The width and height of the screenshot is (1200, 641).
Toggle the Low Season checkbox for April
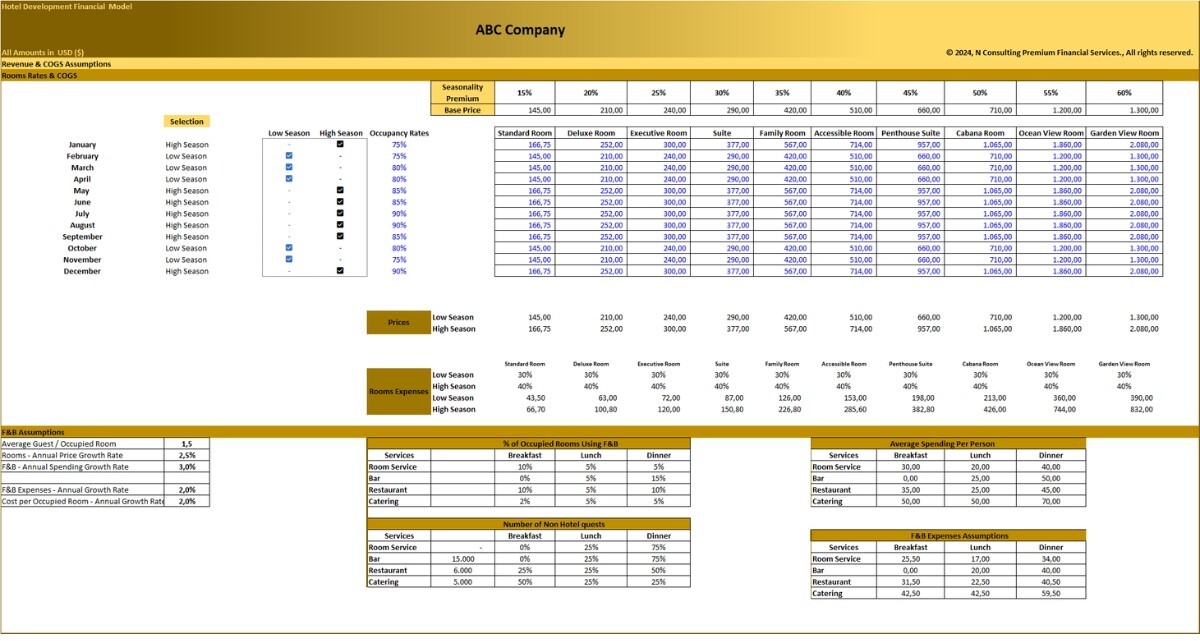pyautogui.click(x=289, y=179)
